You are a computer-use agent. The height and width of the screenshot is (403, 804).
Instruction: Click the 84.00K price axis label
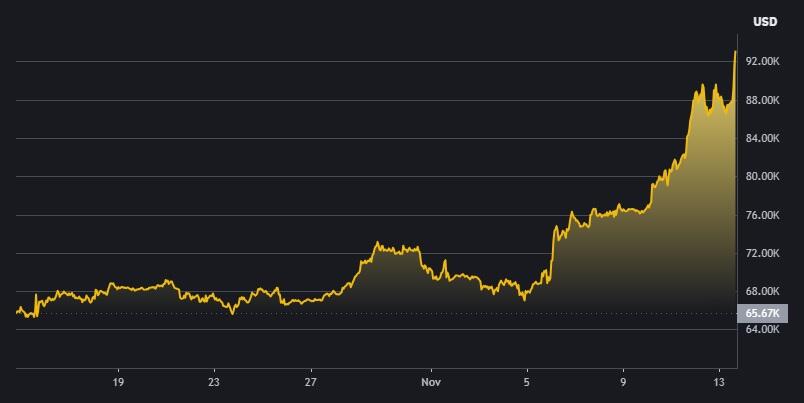point(762,138)
